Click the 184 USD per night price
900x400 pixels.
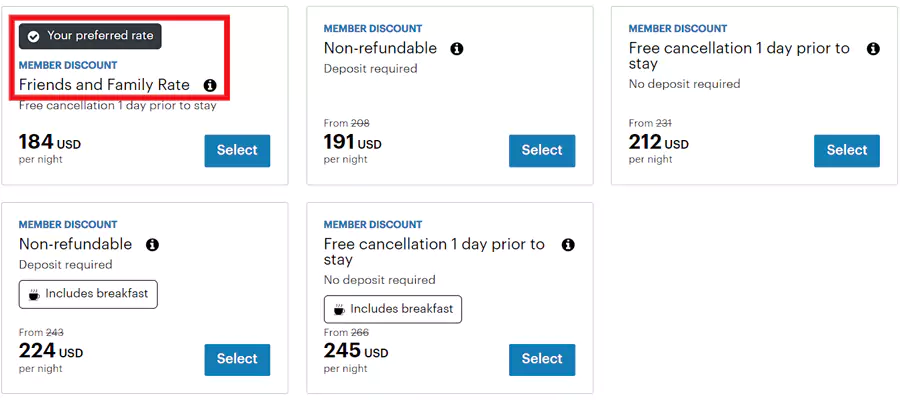(50, 144)
